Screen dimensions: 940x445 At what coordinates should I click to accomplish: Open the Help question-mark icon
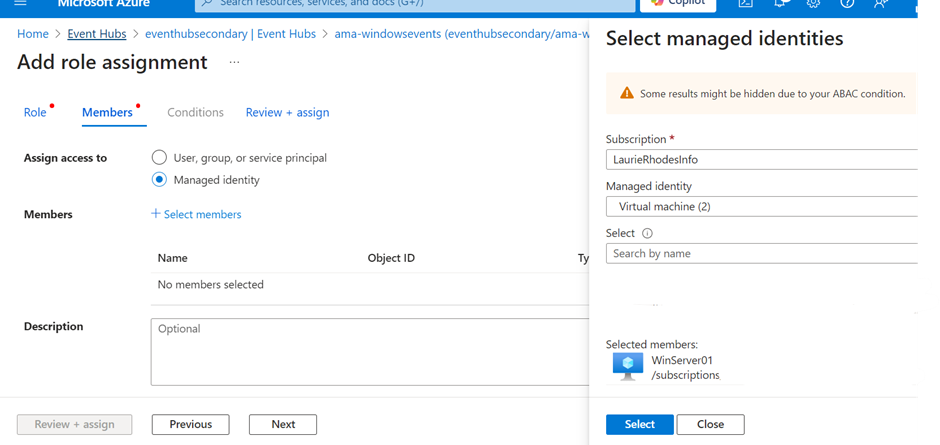[846, 4]
